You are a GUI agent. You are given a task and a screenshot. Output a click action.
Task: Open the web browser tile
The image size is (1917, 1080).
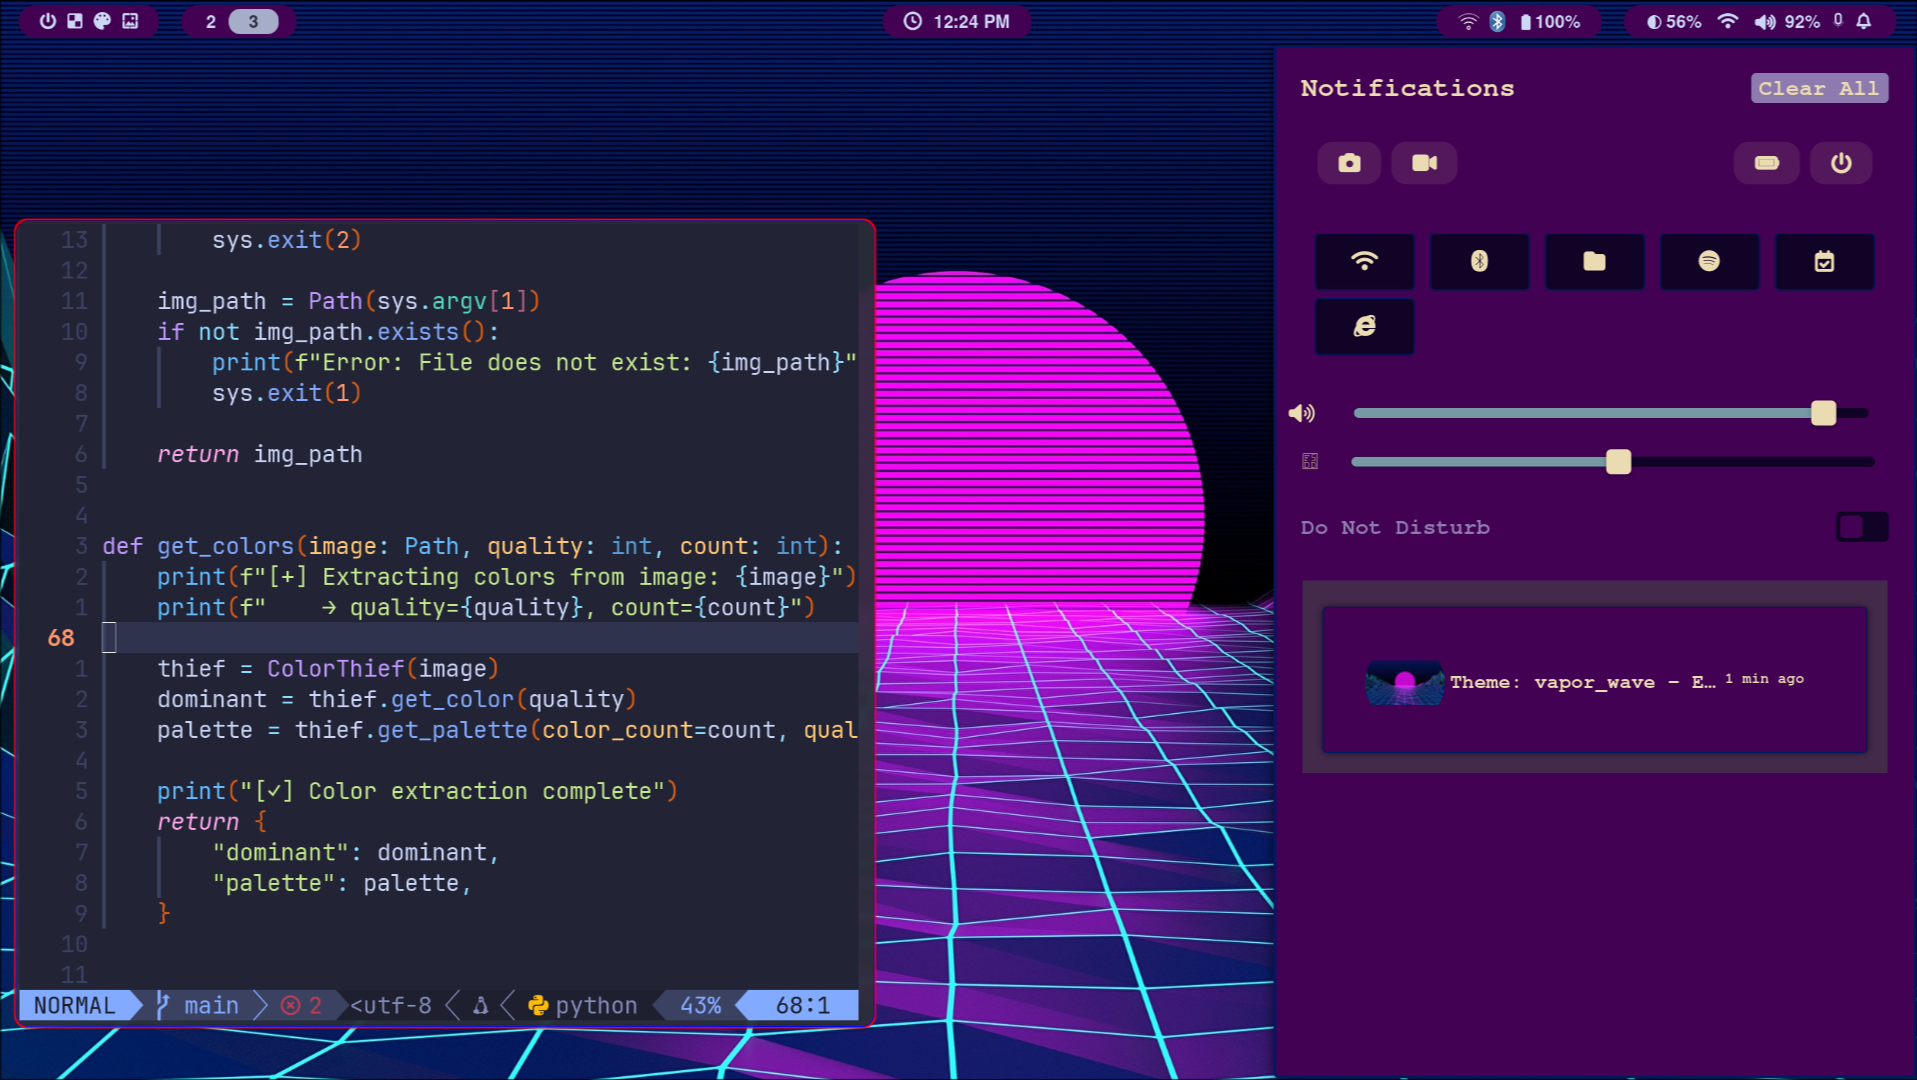(x=1364, y=326)
